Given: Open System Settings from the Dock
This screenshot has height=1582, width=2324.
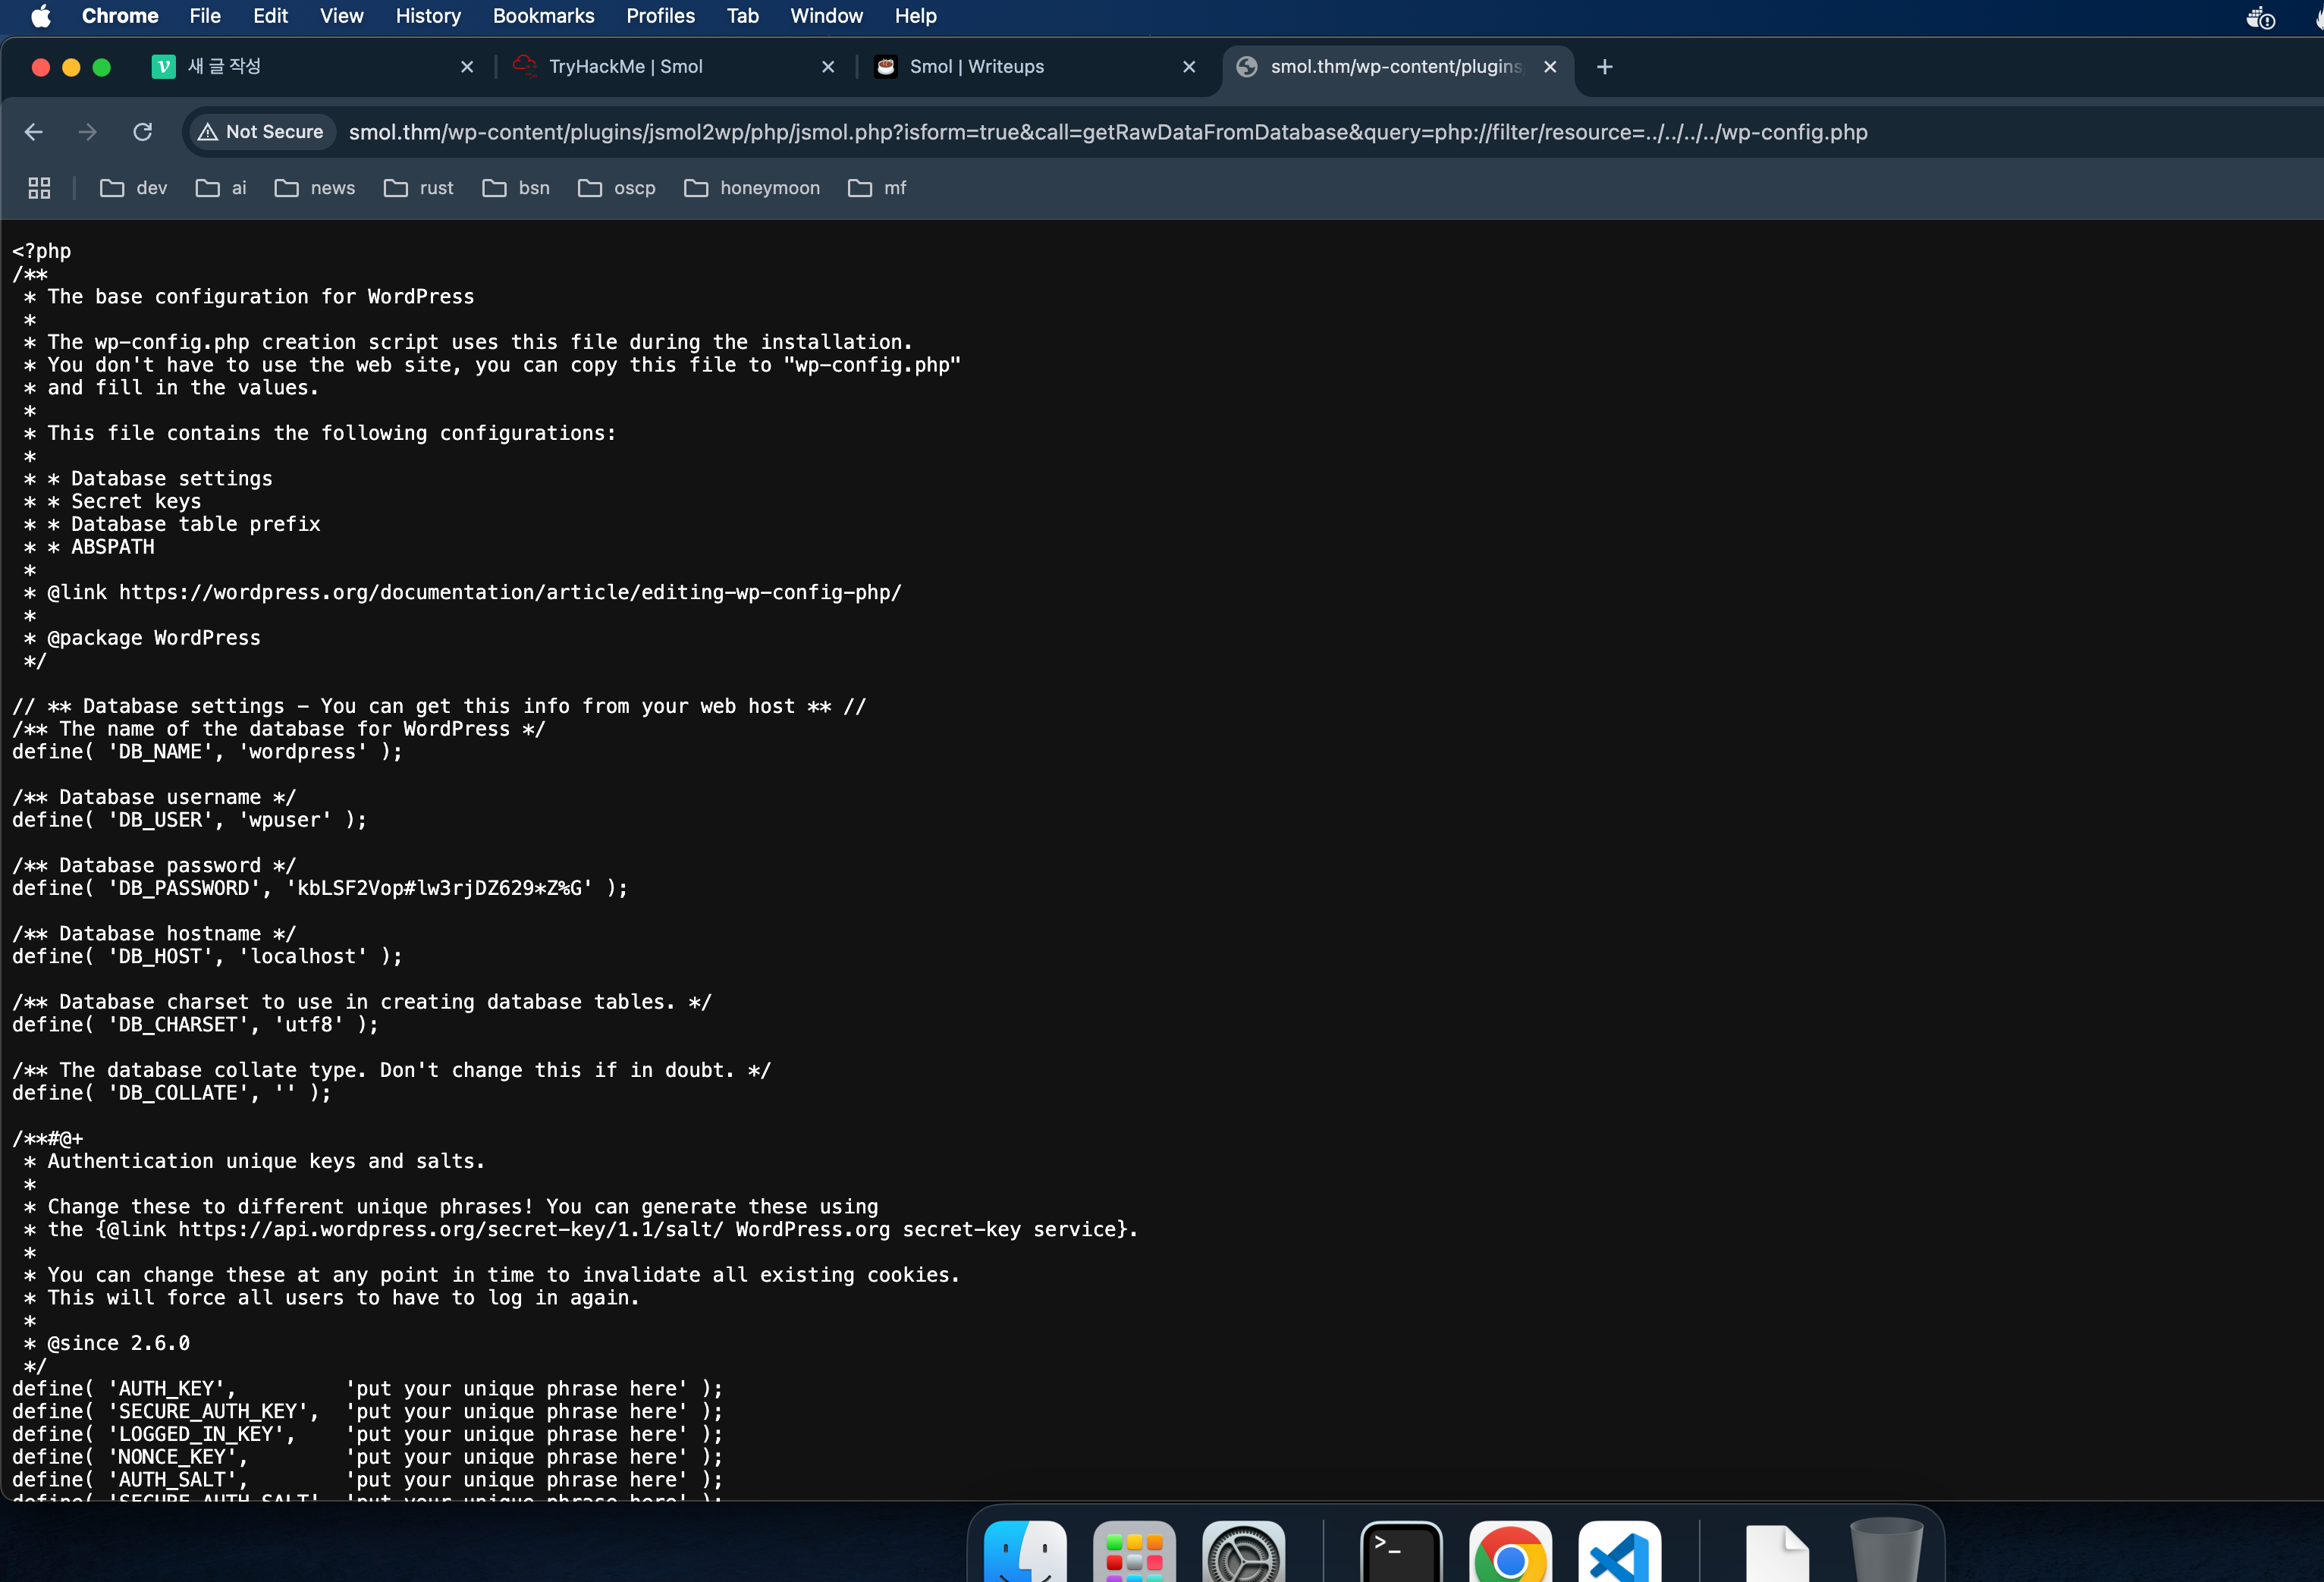Looking at the screenshot, I should pos(1243,1551).
